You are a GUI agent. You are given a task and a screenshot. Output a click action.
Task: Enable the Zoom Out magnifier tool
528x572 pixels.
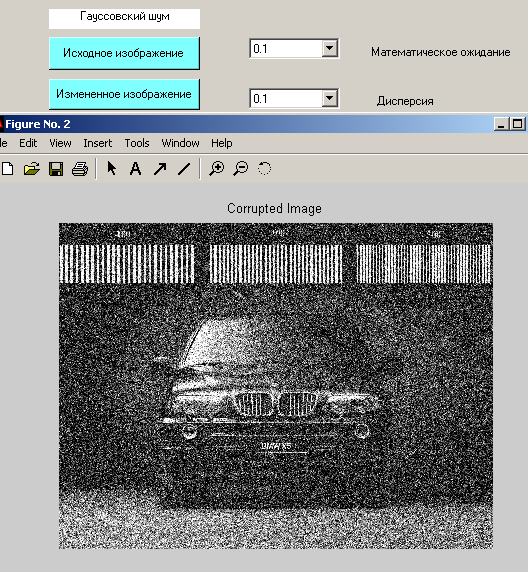point(241,169)
